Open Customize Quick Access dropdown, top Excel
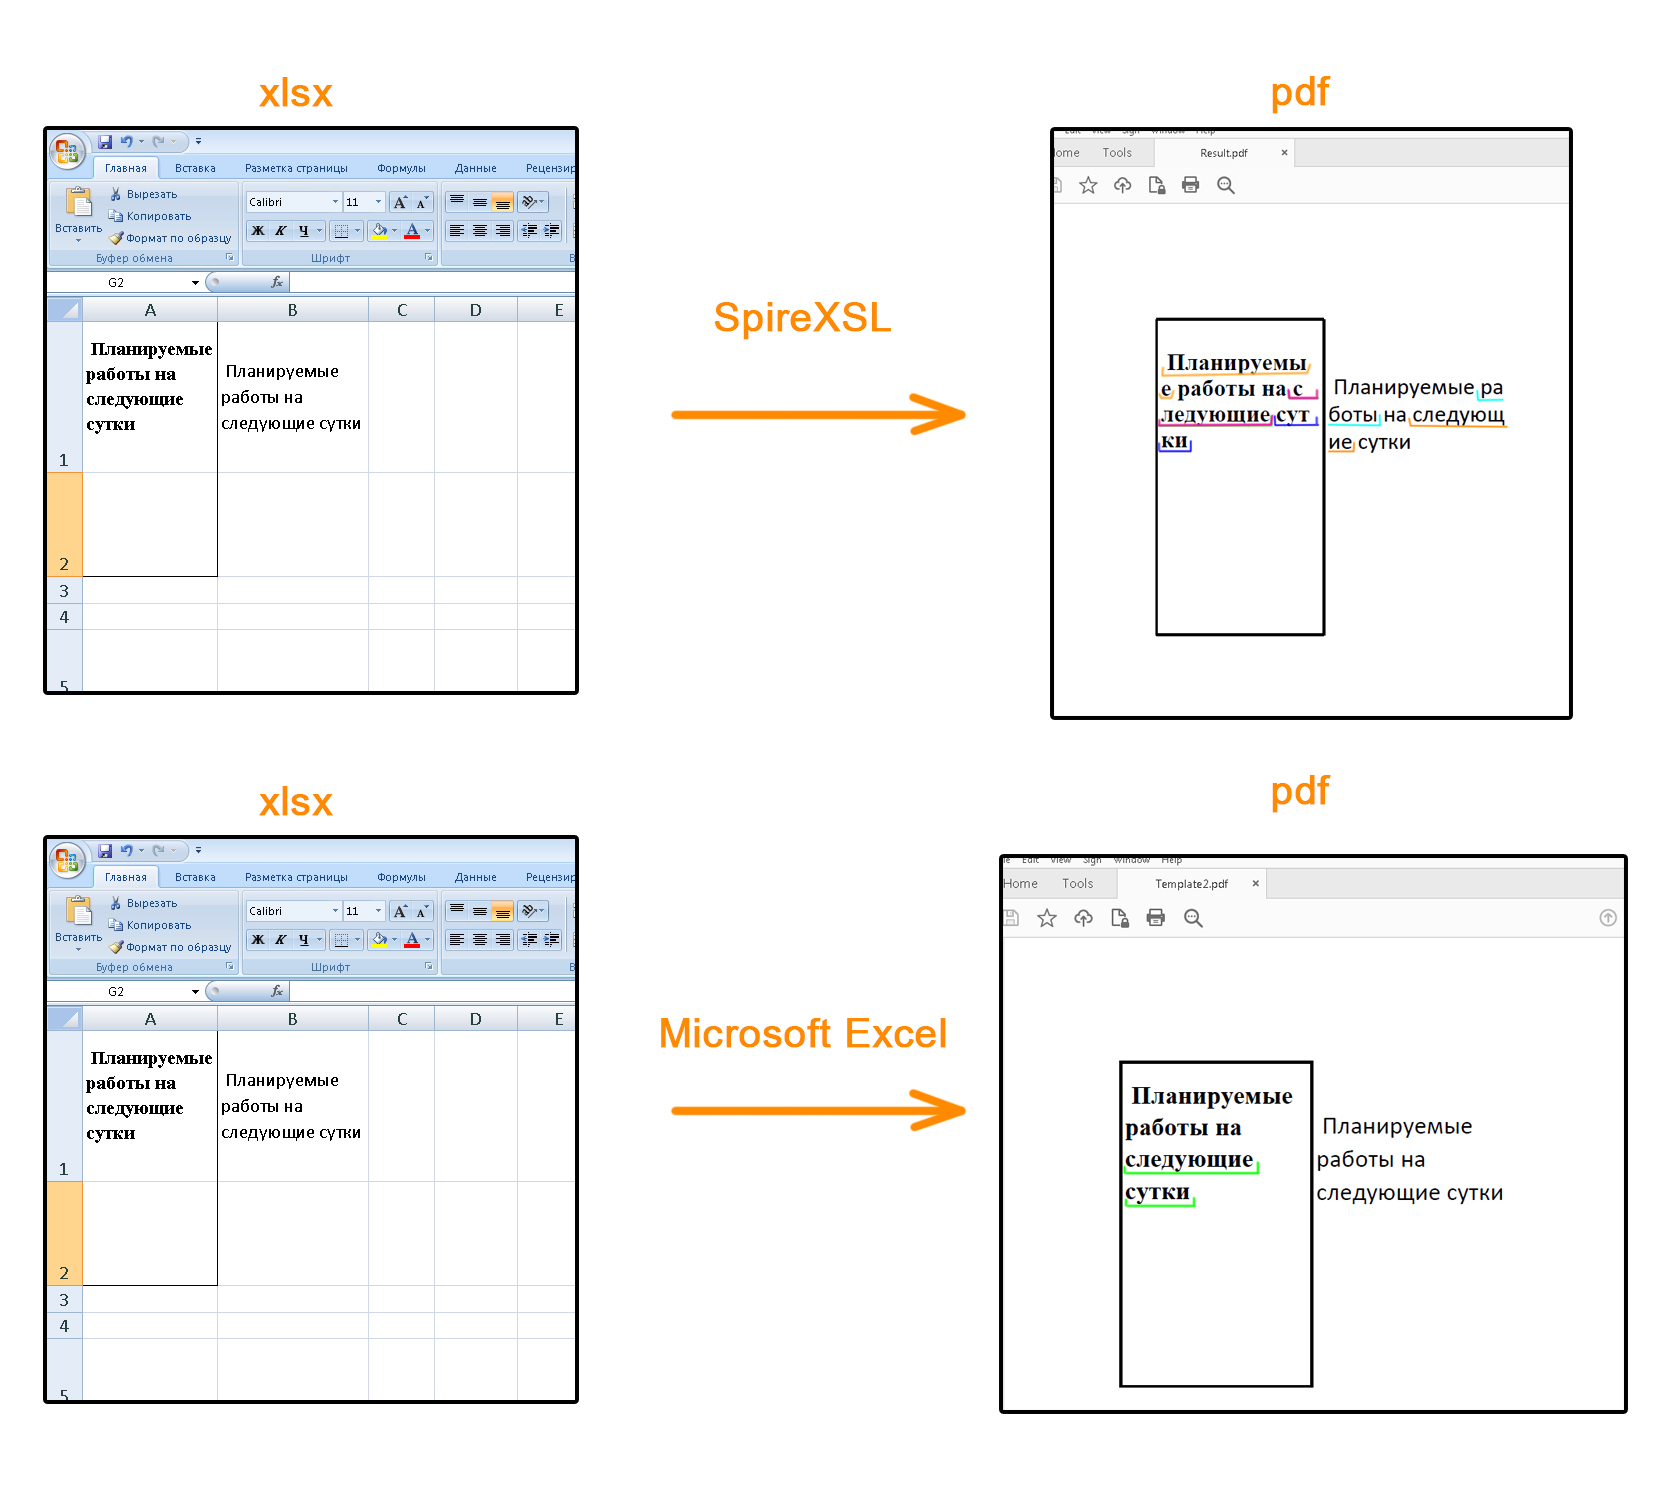This screenshot has height=1486, width=1680. [x=198, y=142]
